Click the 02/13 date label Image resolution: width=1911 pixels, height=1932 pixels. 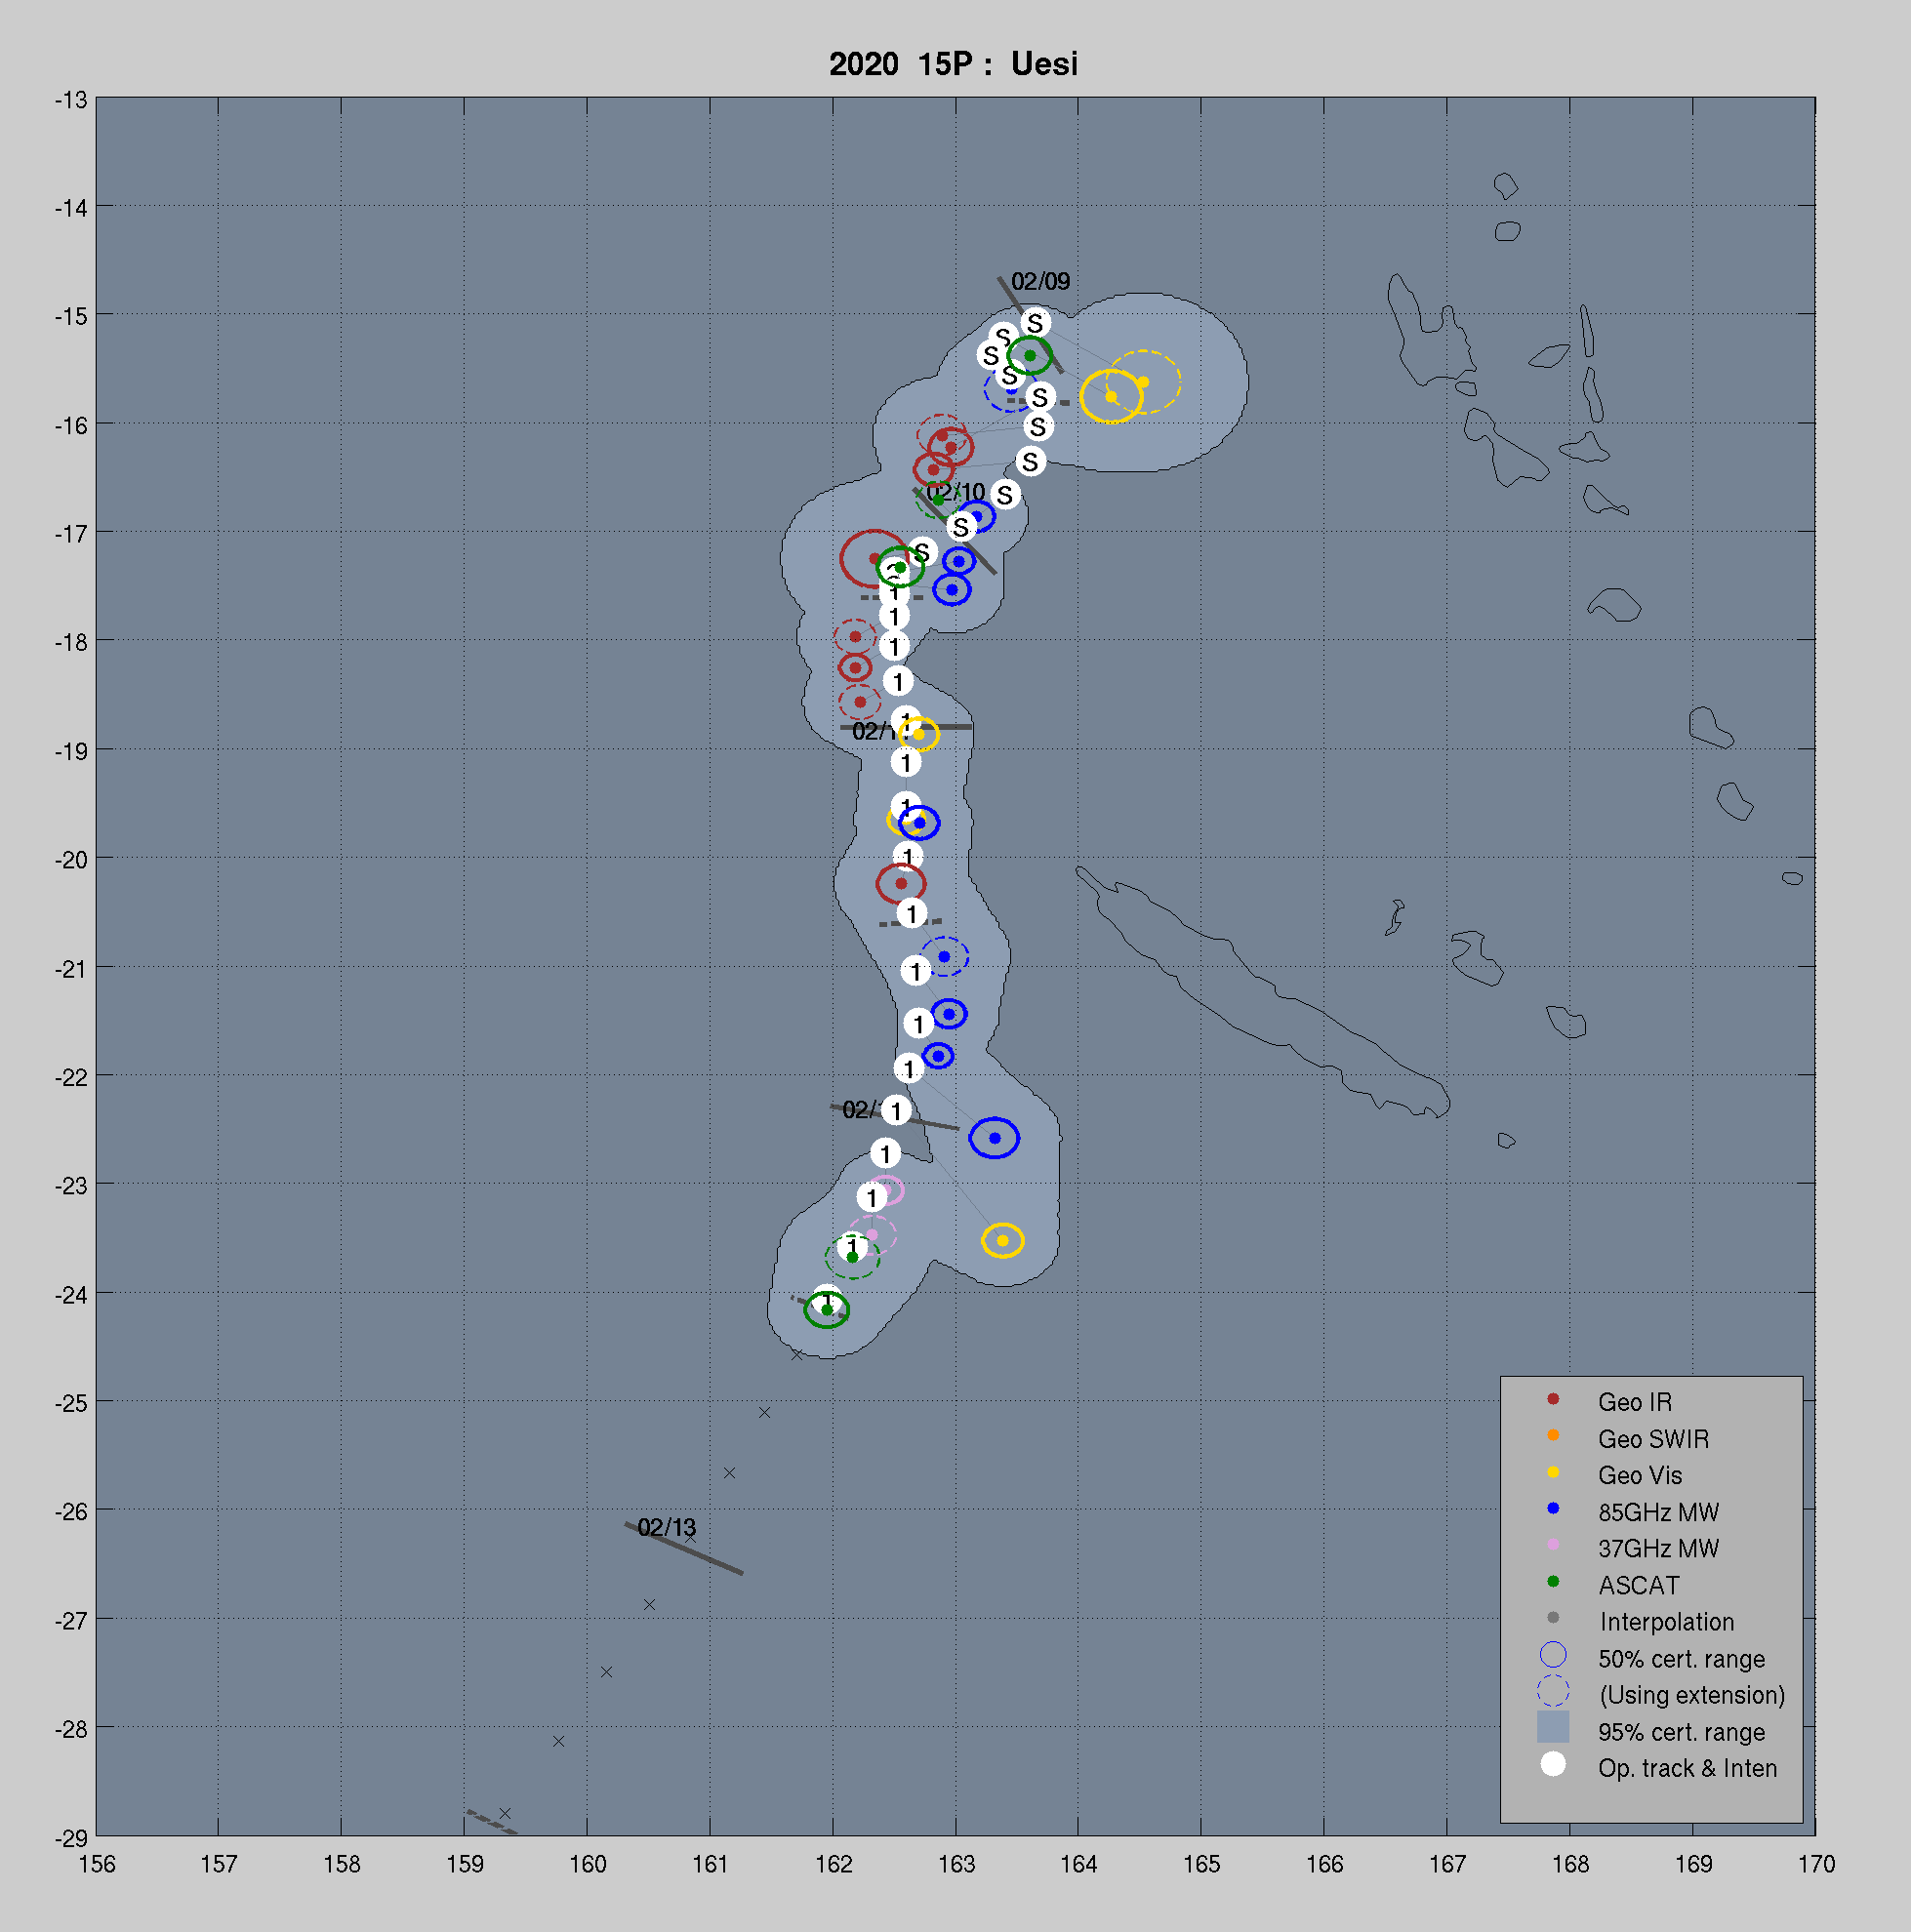666,1528
